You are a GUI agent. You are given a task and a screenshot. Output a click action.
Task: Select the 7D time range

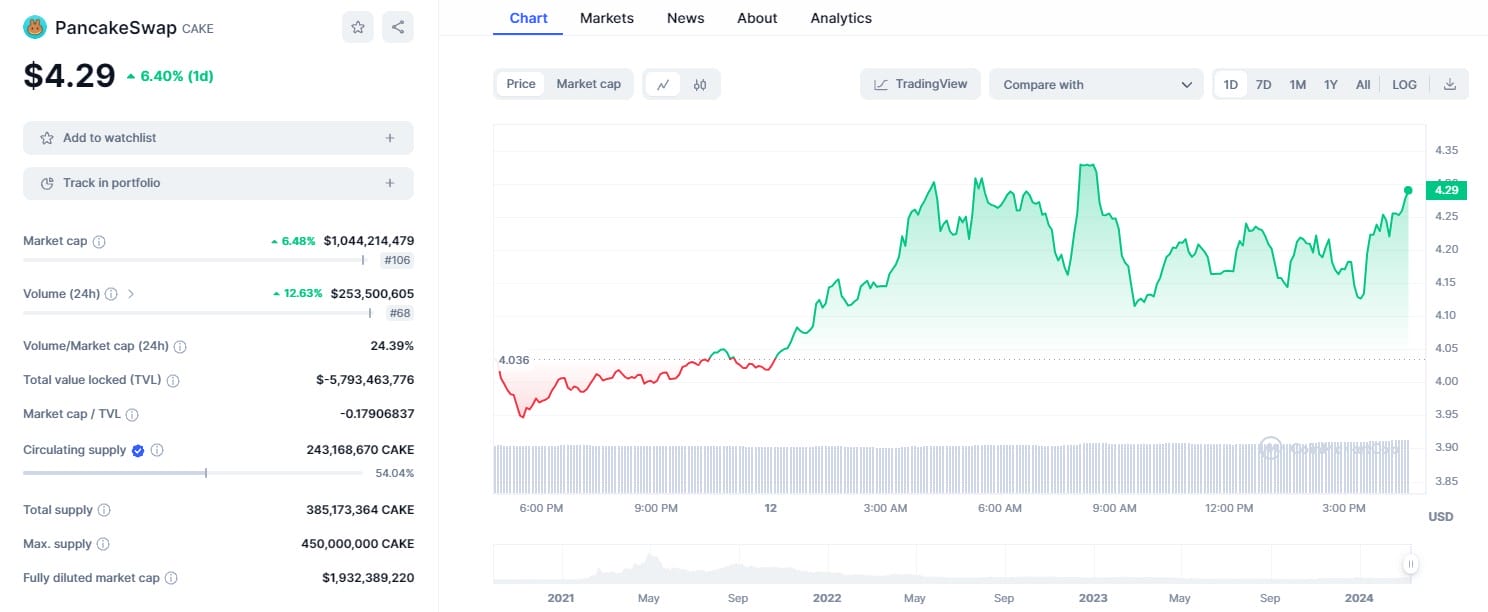coord(1263,85)
